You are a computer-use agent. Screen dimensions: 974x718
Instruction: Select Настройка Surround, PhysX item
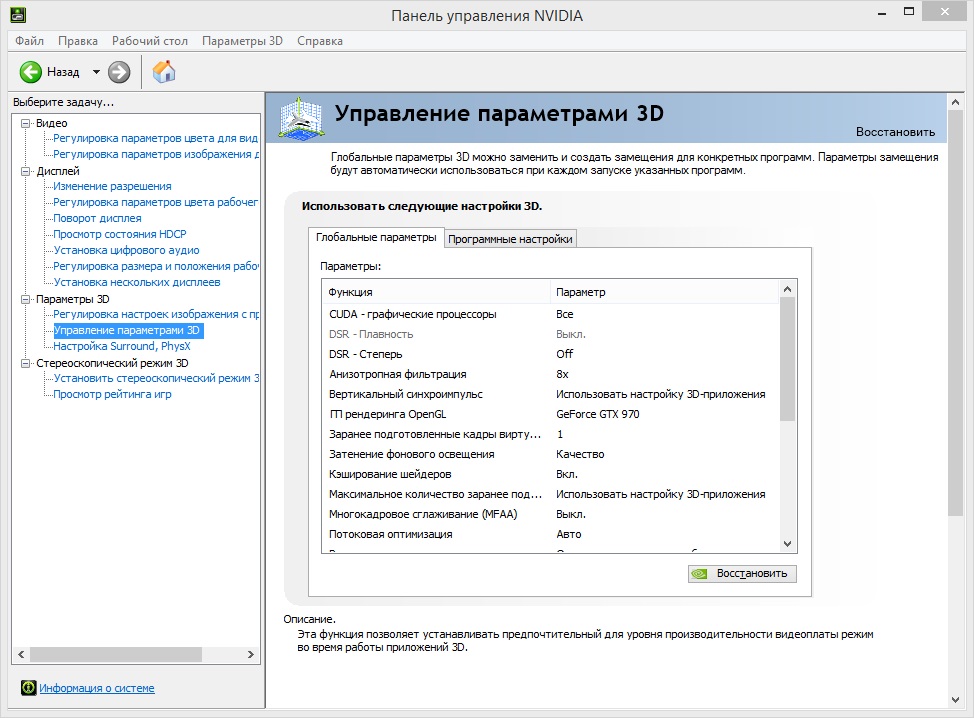coord(122,347)
